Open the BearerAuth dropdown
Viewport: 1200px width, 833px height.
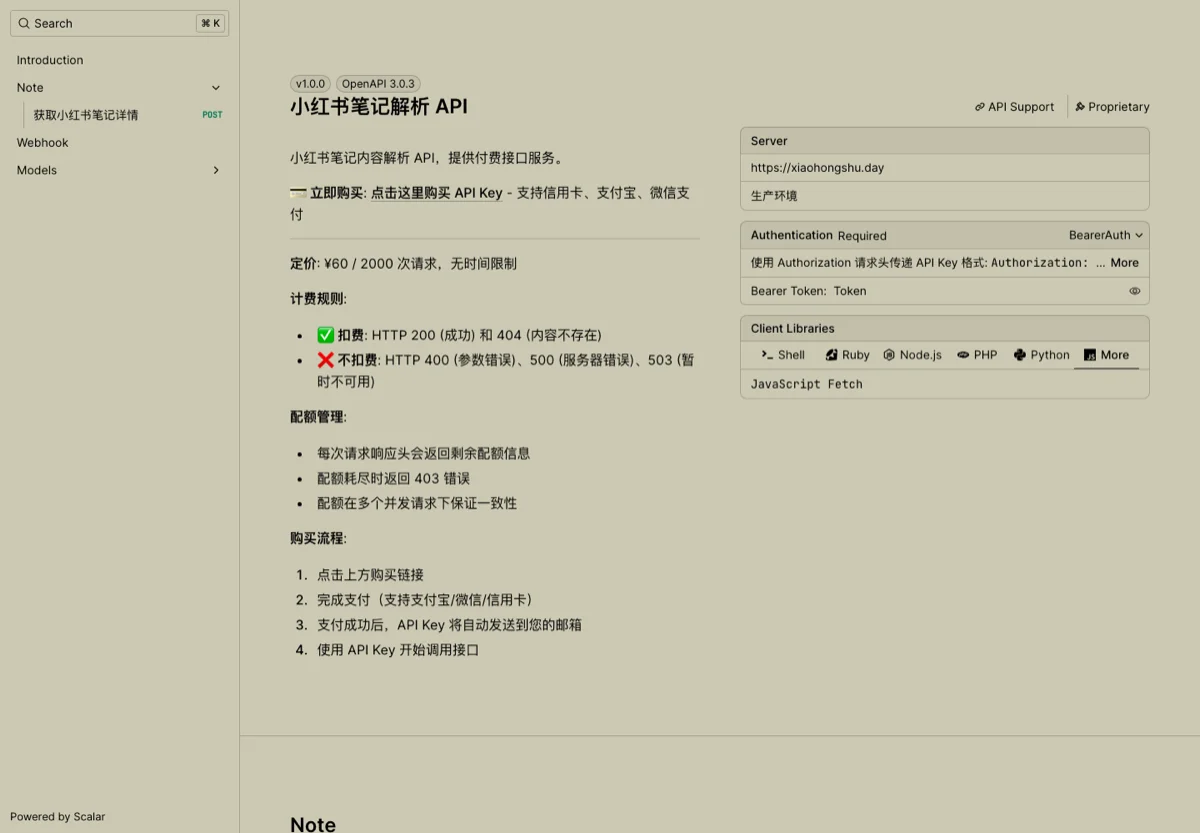(1106, 235)
